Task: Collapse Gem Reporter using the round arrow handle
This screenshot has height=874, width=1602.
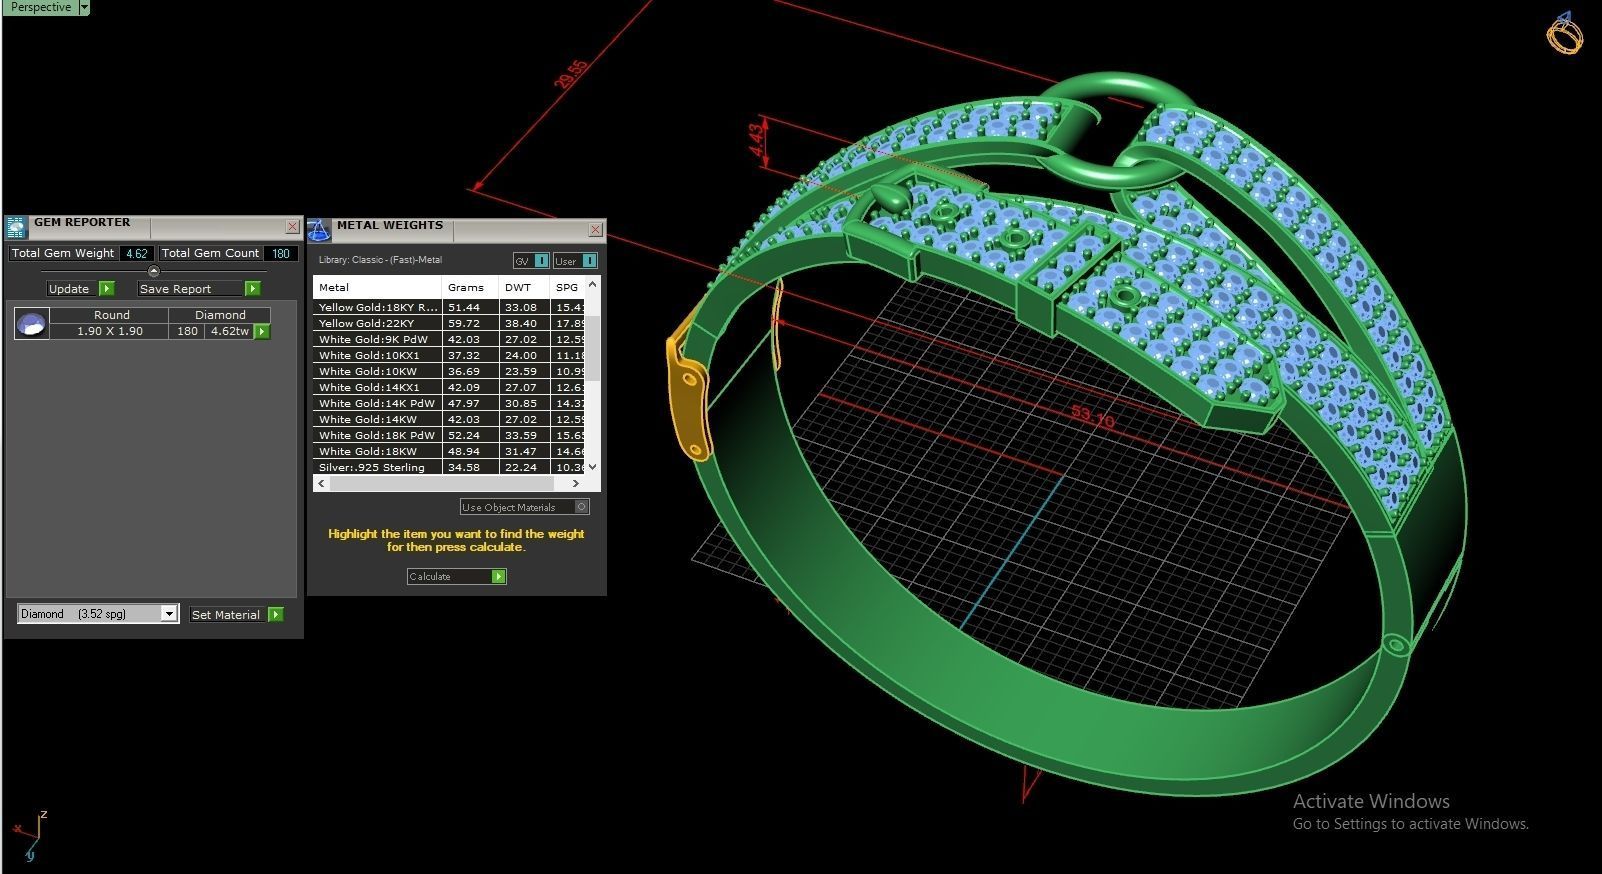Action: pos(153,271)
